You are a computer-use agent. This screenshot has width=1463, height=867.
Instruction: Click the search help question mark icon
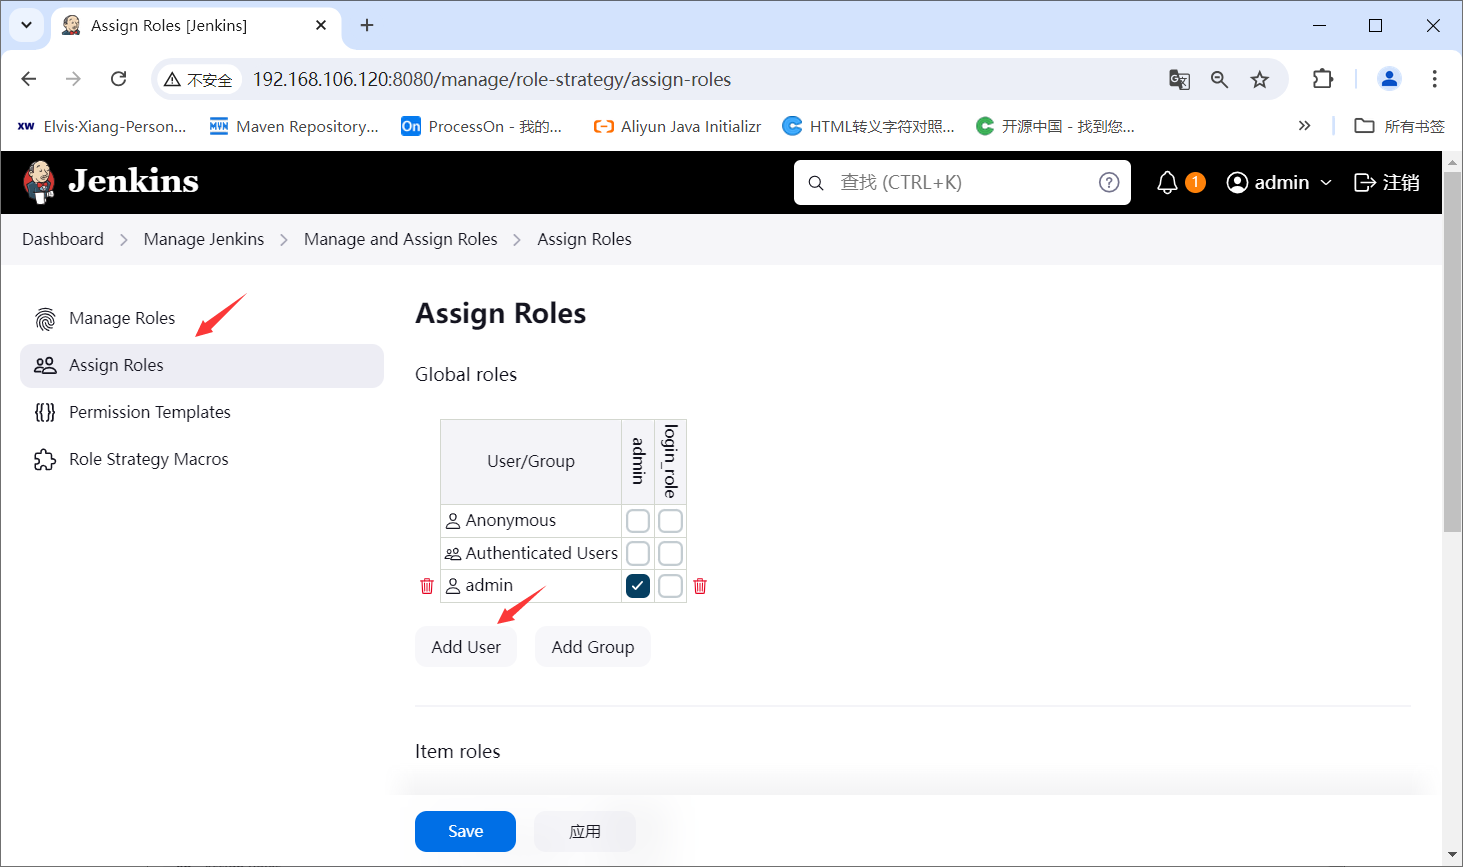click(1109, 182)
